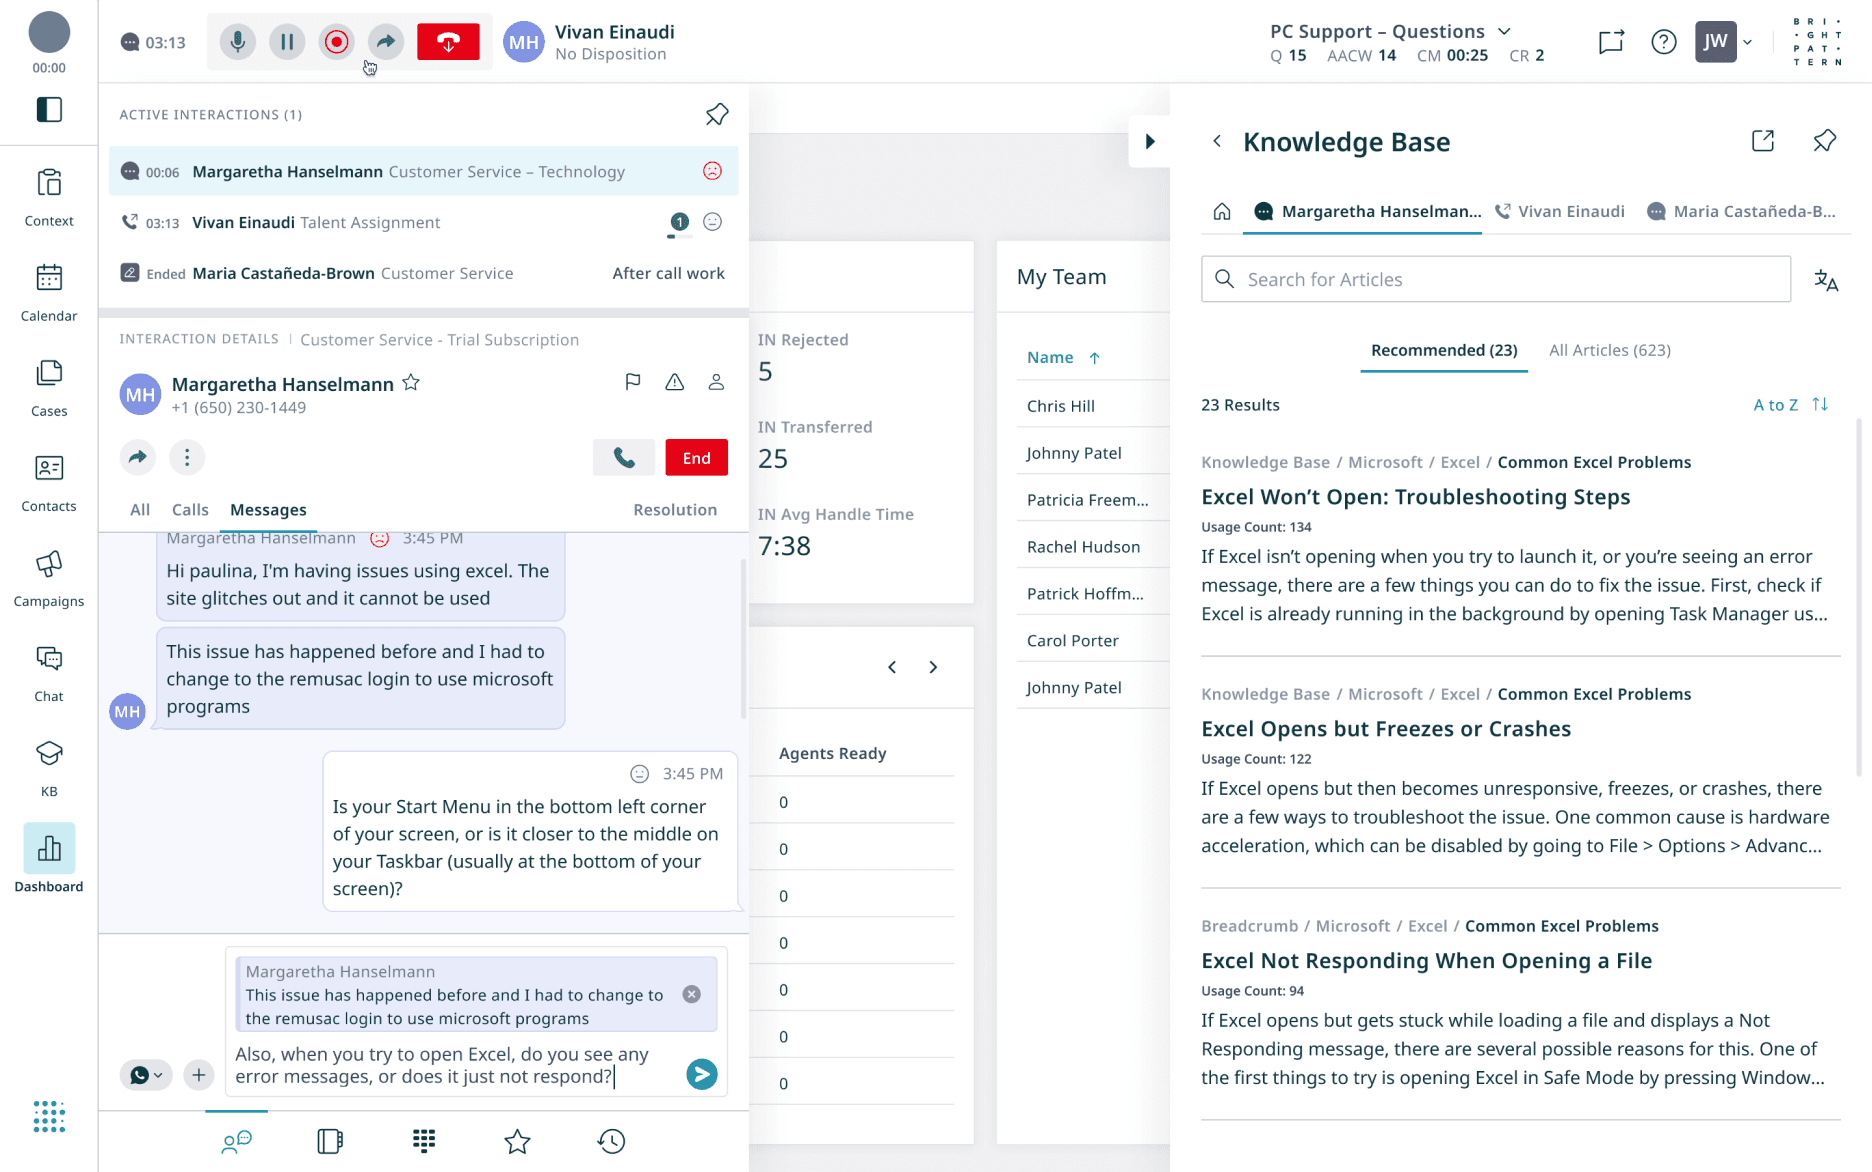
Task: Sort My Team by Name column
Action: click(x=1063, y=357)
